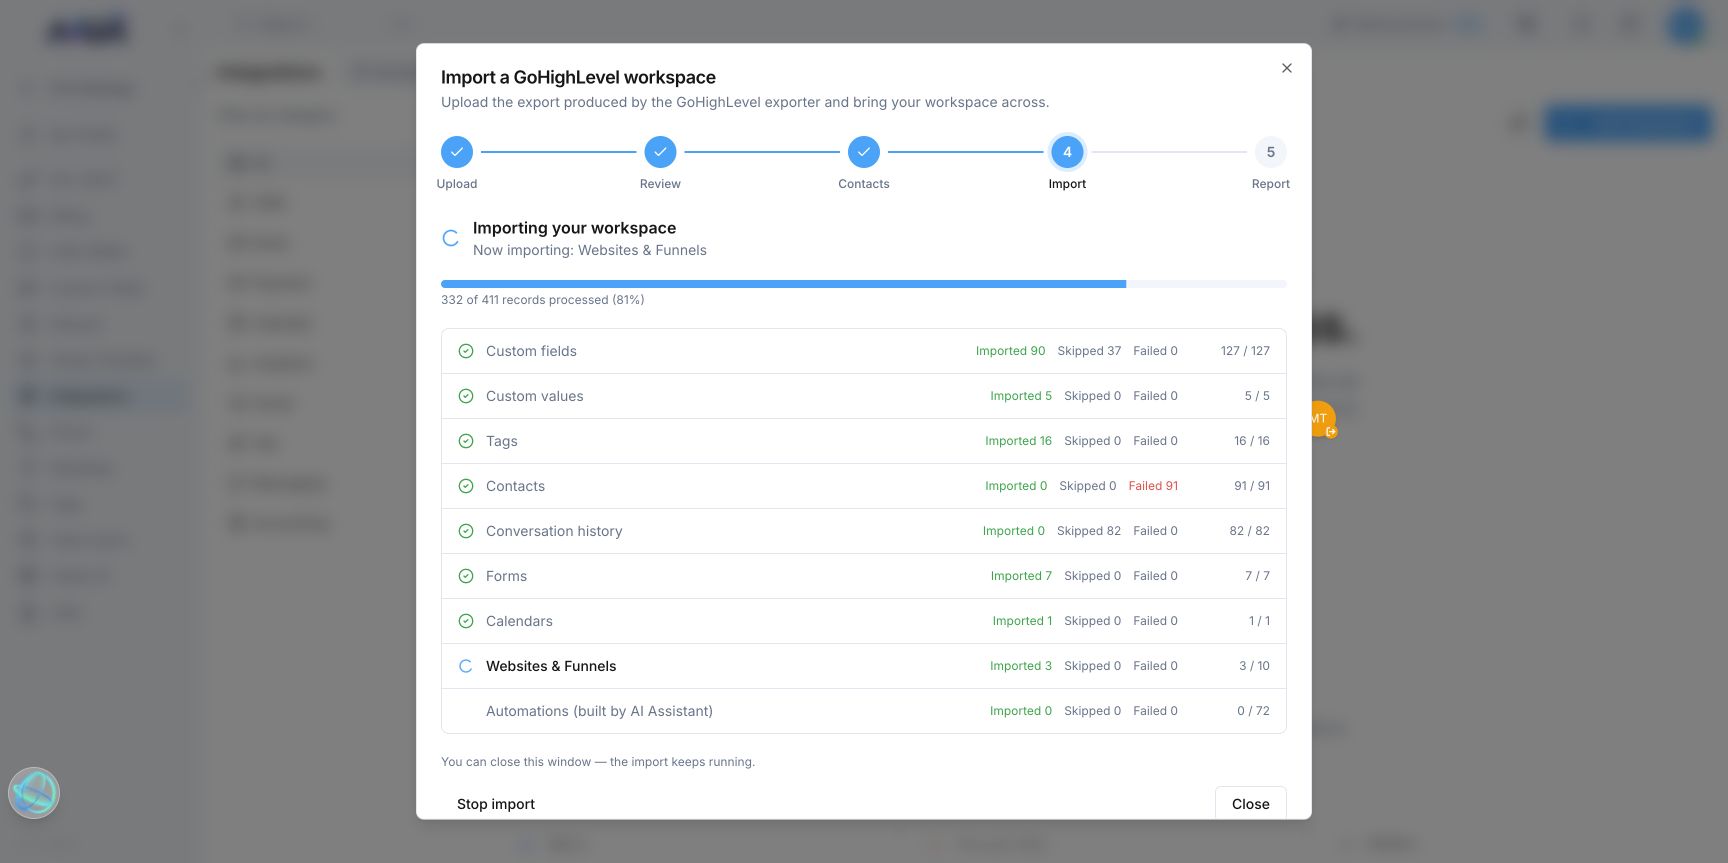Screen dimensions: 1728x863
Task: Click the 'Imported 16' count
Action: [1018, 441]
